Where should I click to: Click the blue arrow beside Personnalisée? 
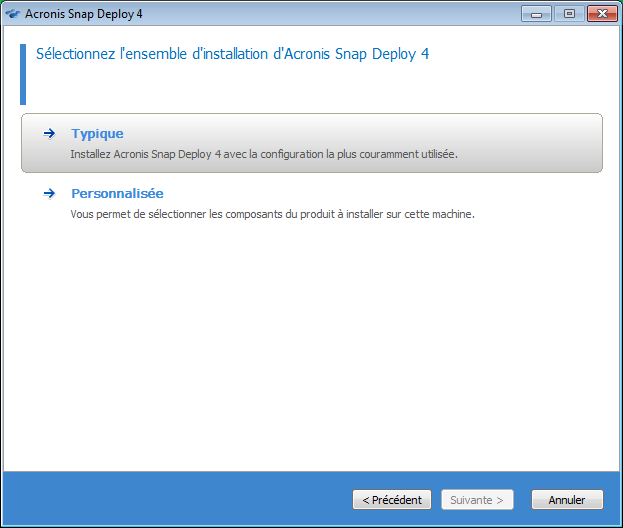pos(48,194)
